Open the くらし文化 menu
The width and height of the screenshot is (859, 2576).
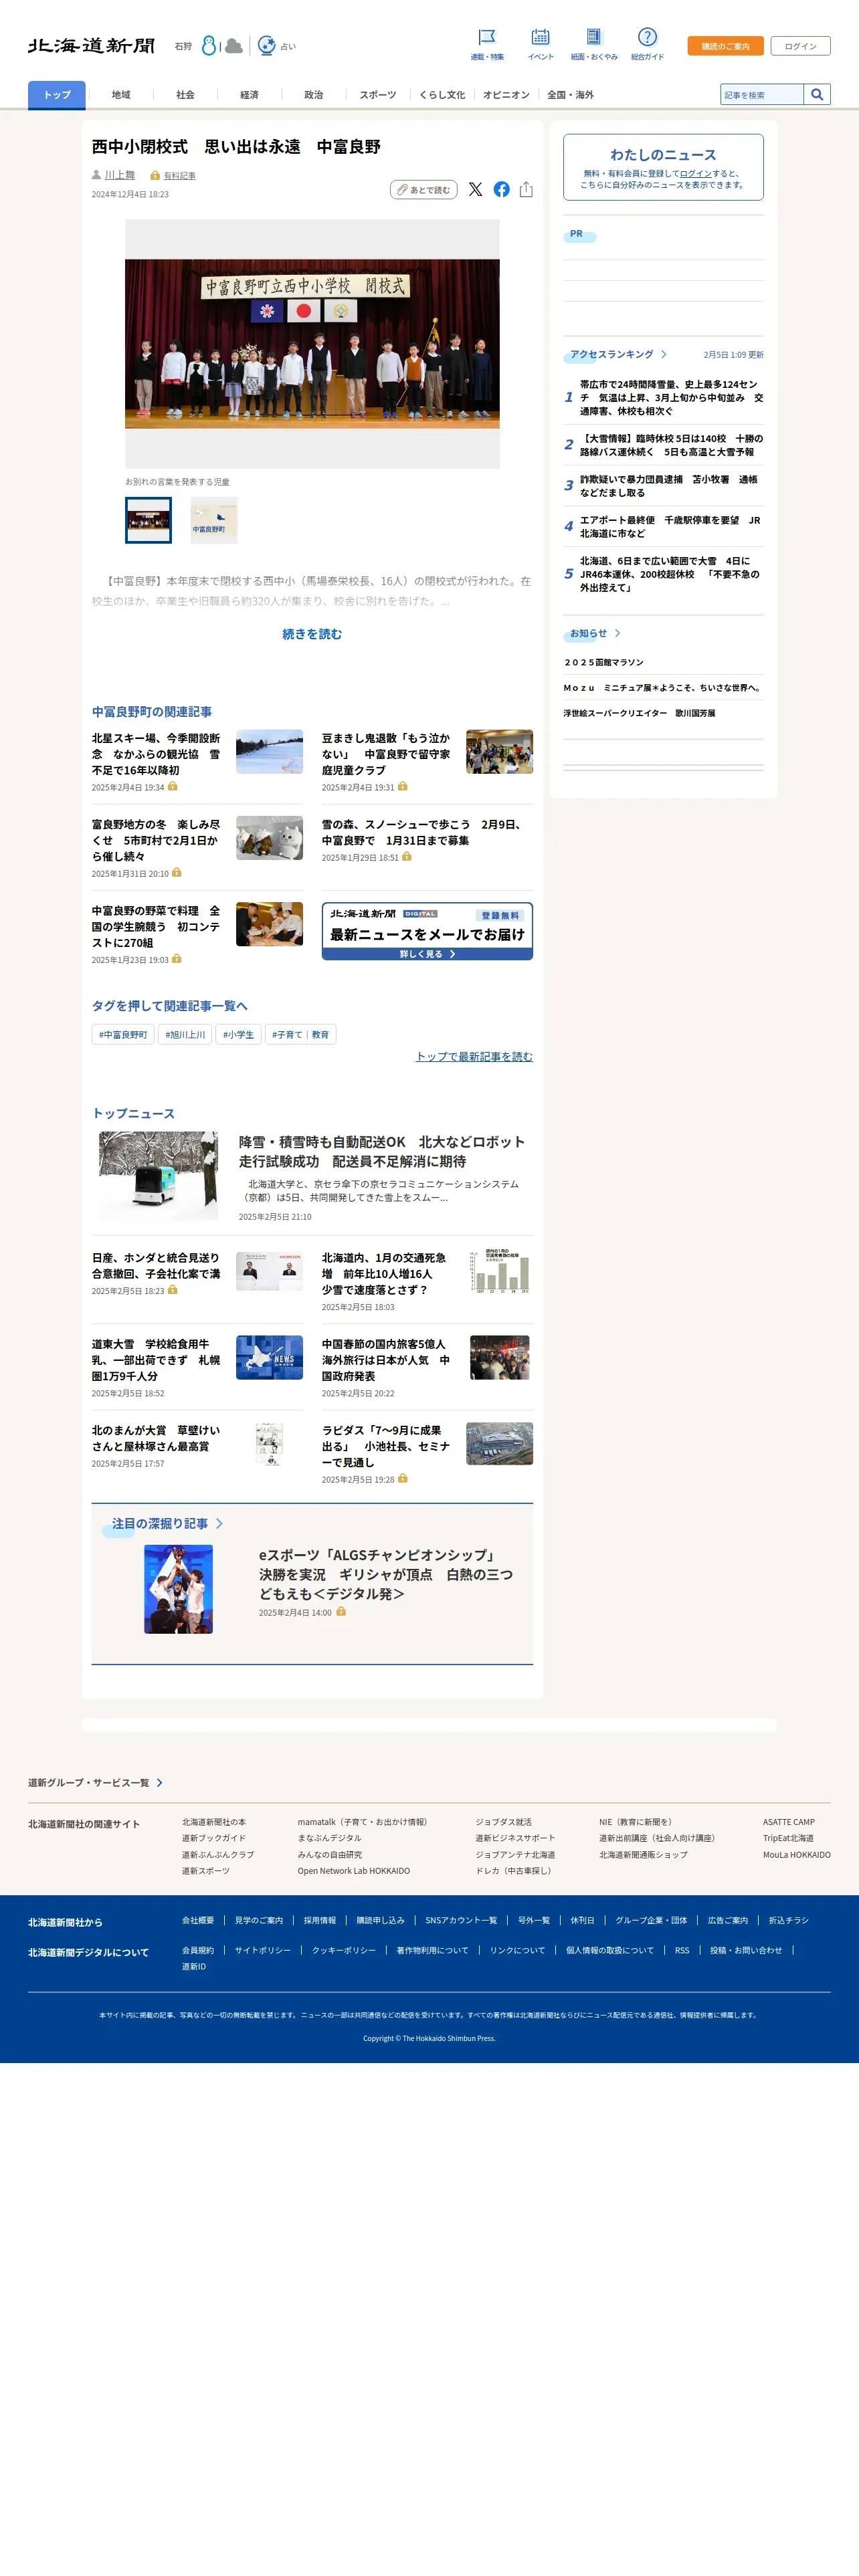[442, 95]
